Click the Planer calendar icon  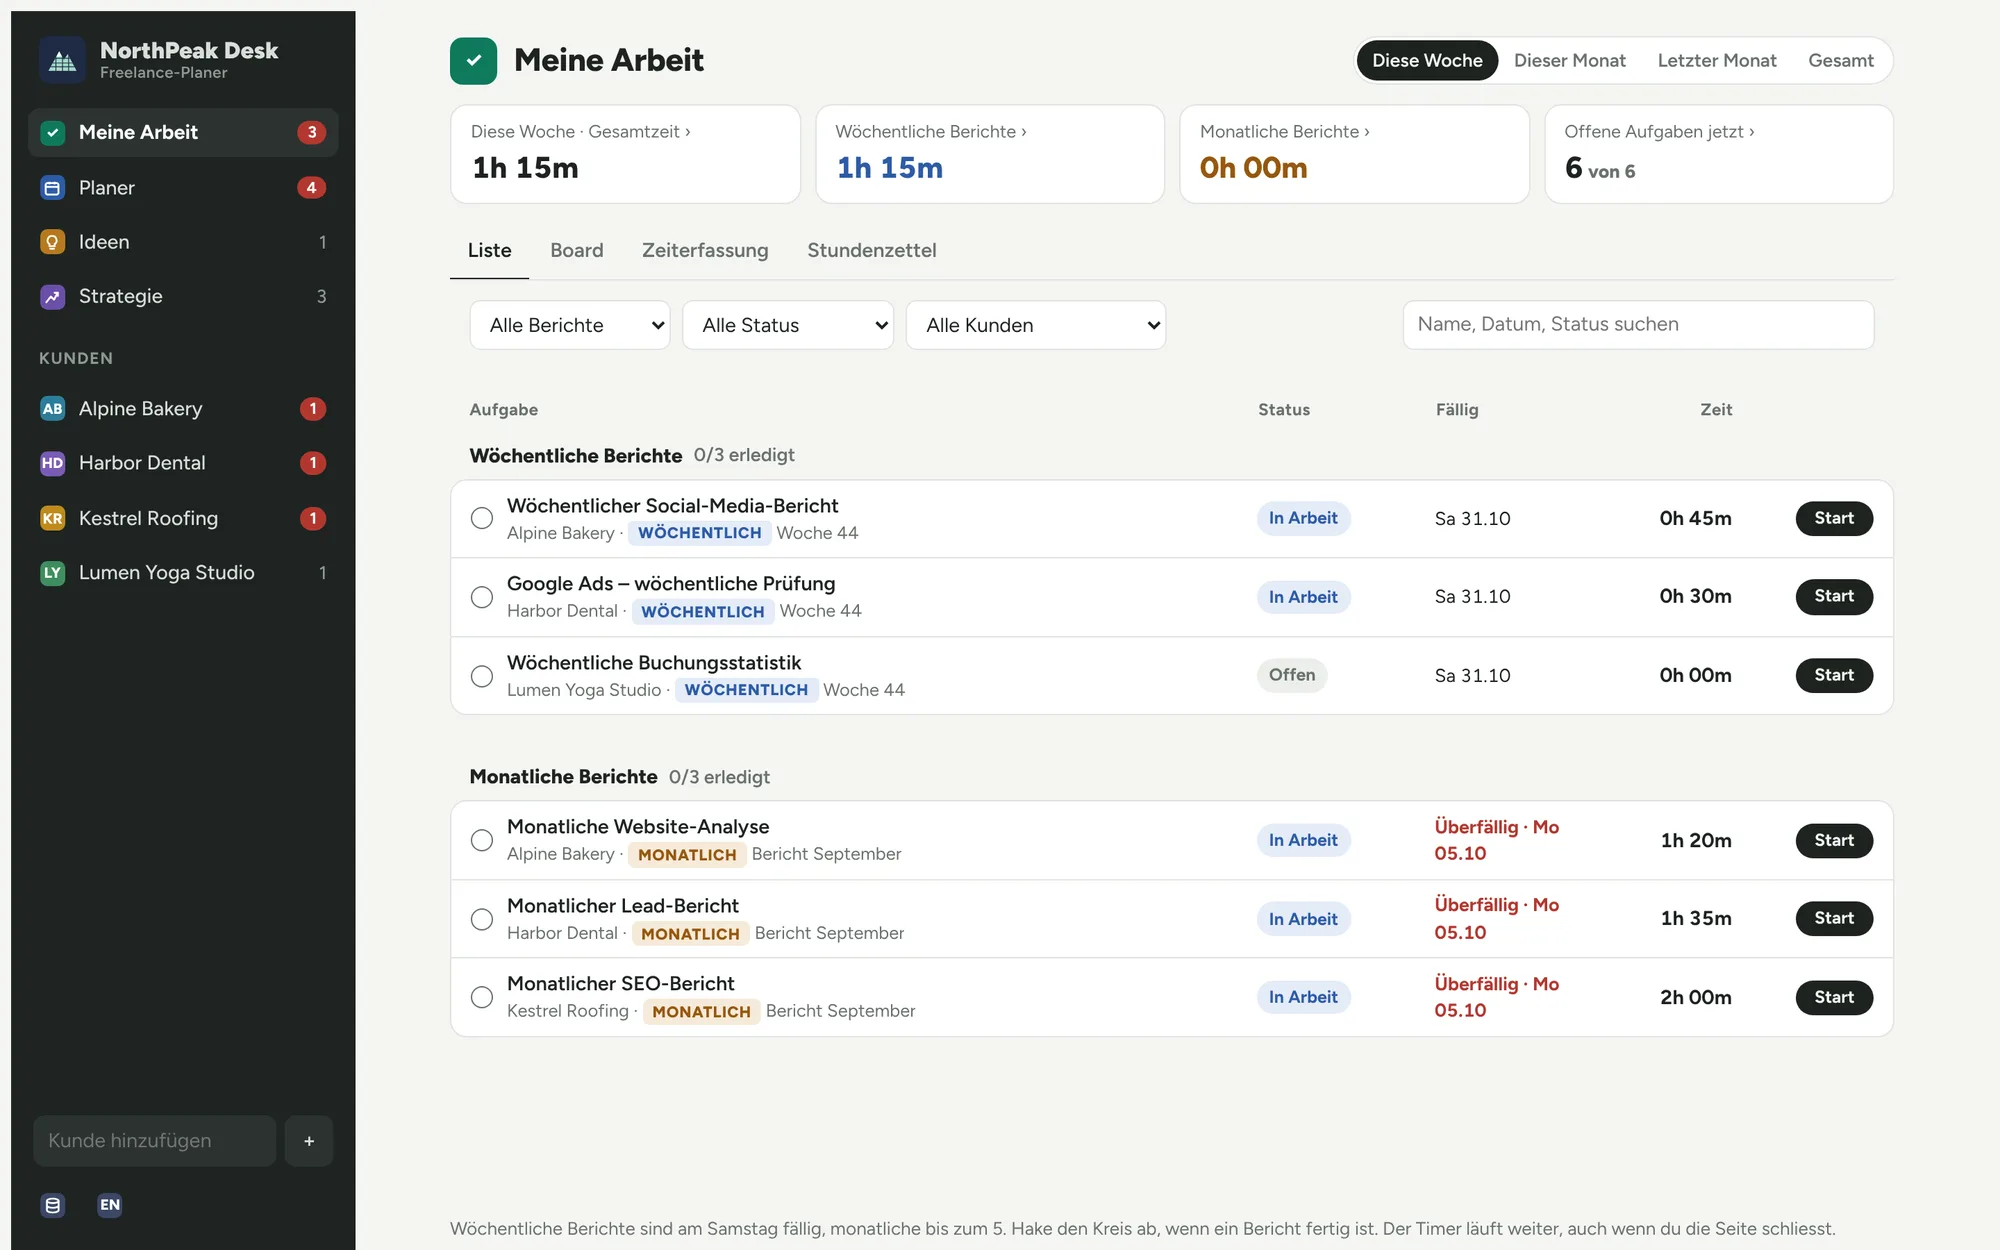click(x=53, y=188)
